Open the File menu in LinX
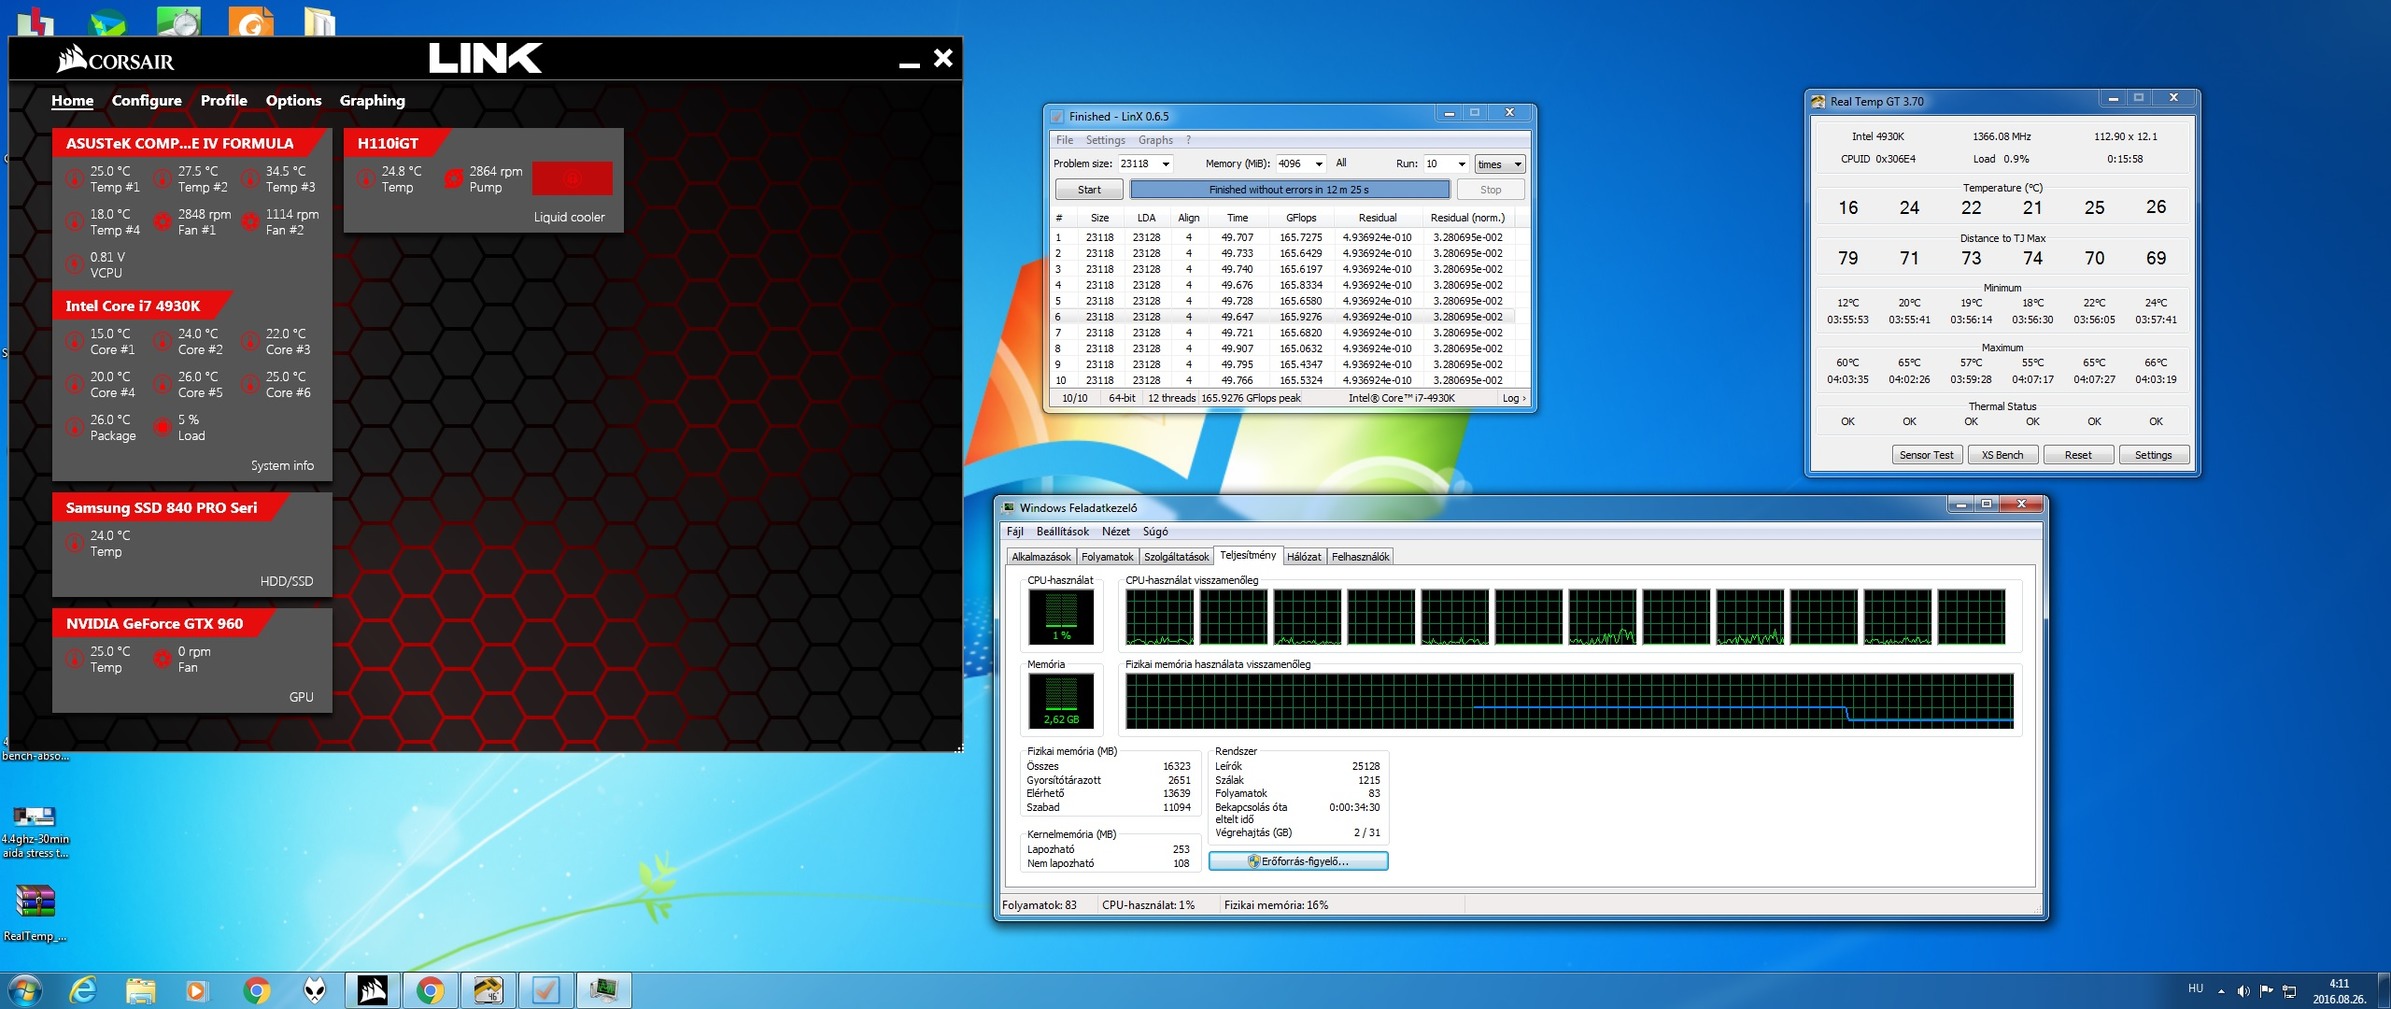 point(1064,140)
